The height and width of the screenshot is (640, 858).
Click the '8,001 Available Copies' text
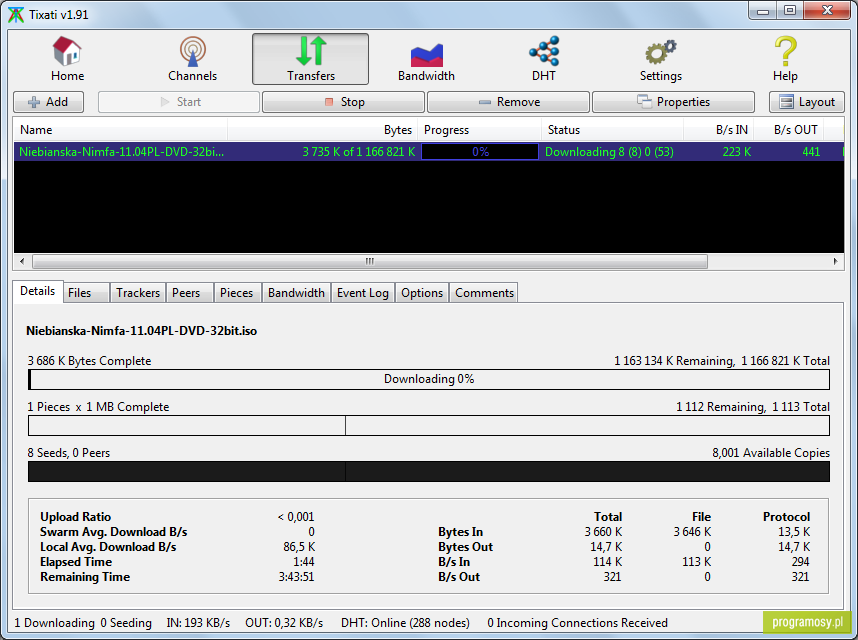point(771,453)
